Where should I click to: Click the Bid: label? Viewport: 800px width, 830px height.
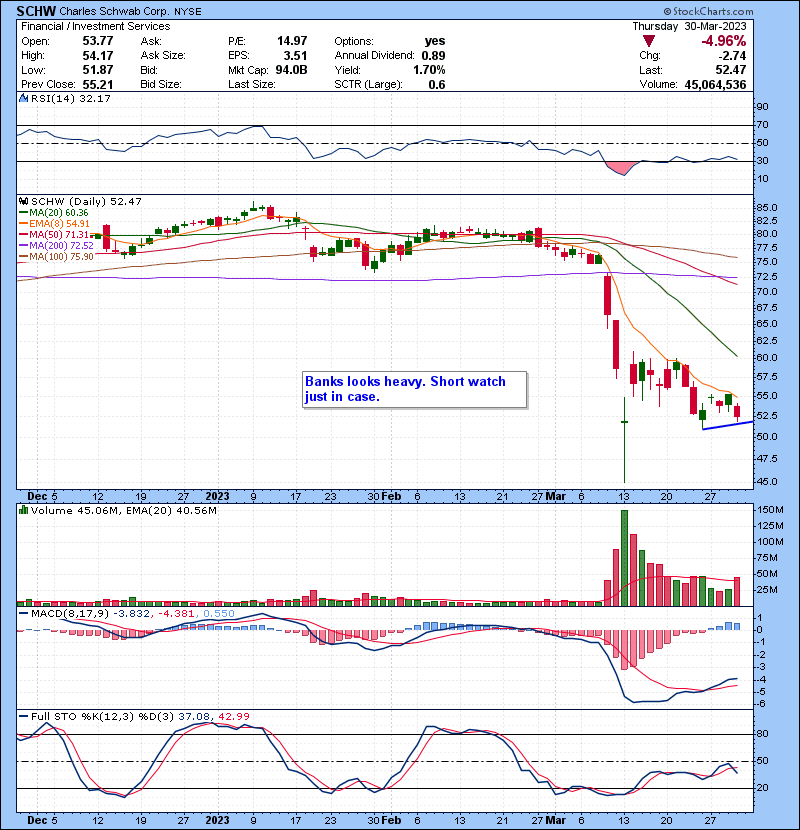coord(149,70)
